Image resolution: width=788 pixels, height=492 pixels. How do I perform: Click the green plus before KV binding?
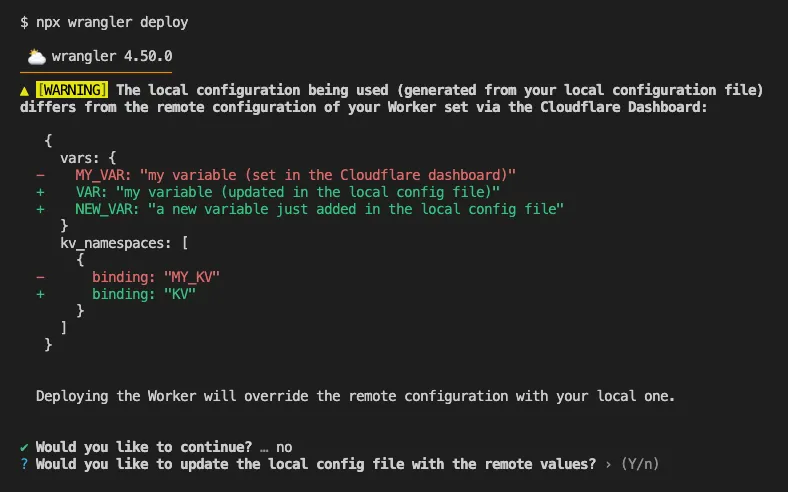click(x=40, y=294)
